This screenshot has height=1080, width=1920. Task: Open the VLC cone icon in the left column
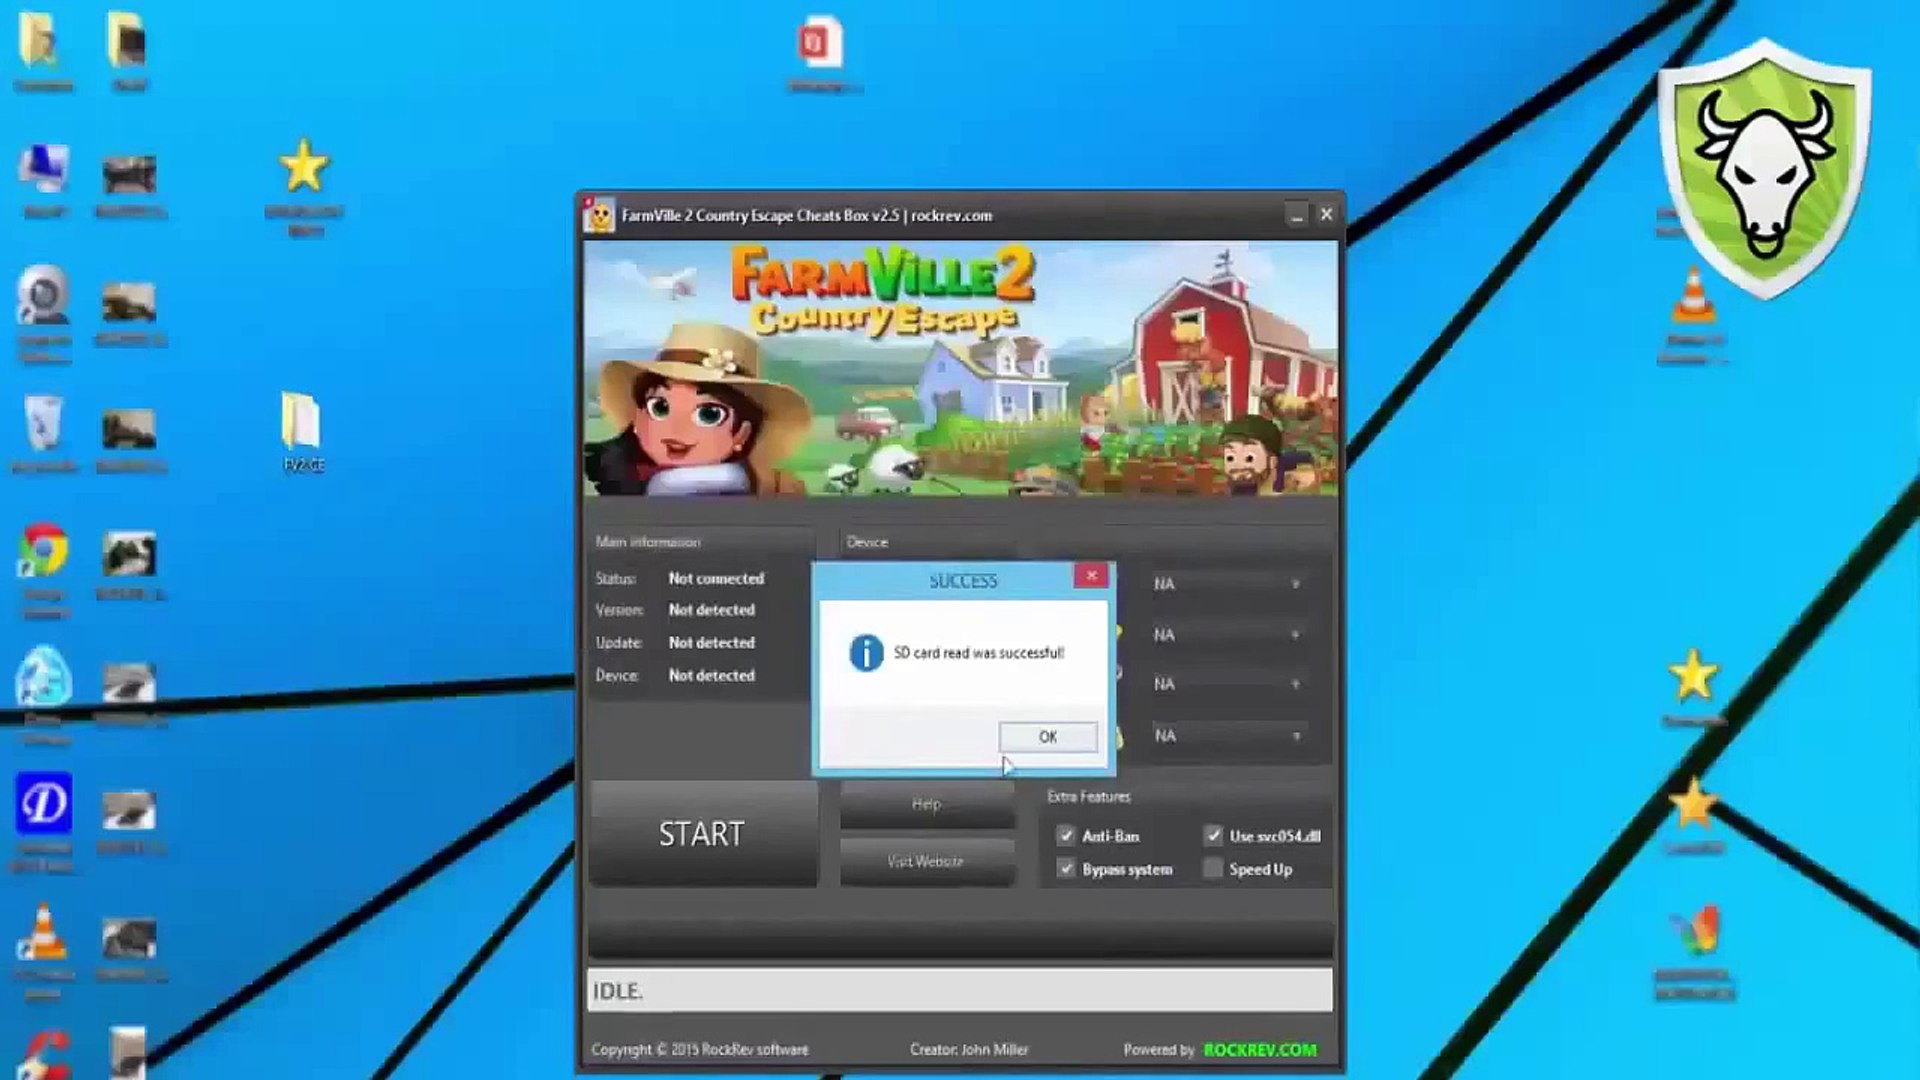coord(43,932)
